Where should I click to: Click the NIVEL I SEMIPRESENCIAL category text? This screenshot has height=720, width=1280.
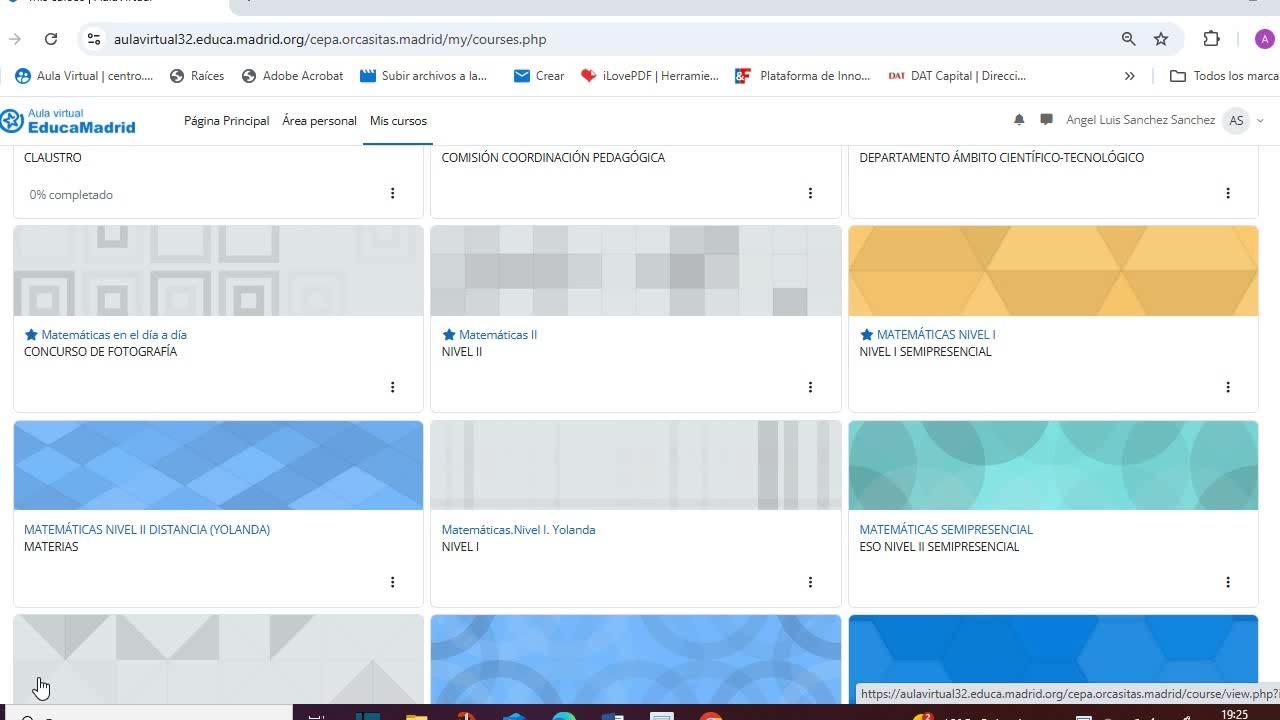point(926,352)
